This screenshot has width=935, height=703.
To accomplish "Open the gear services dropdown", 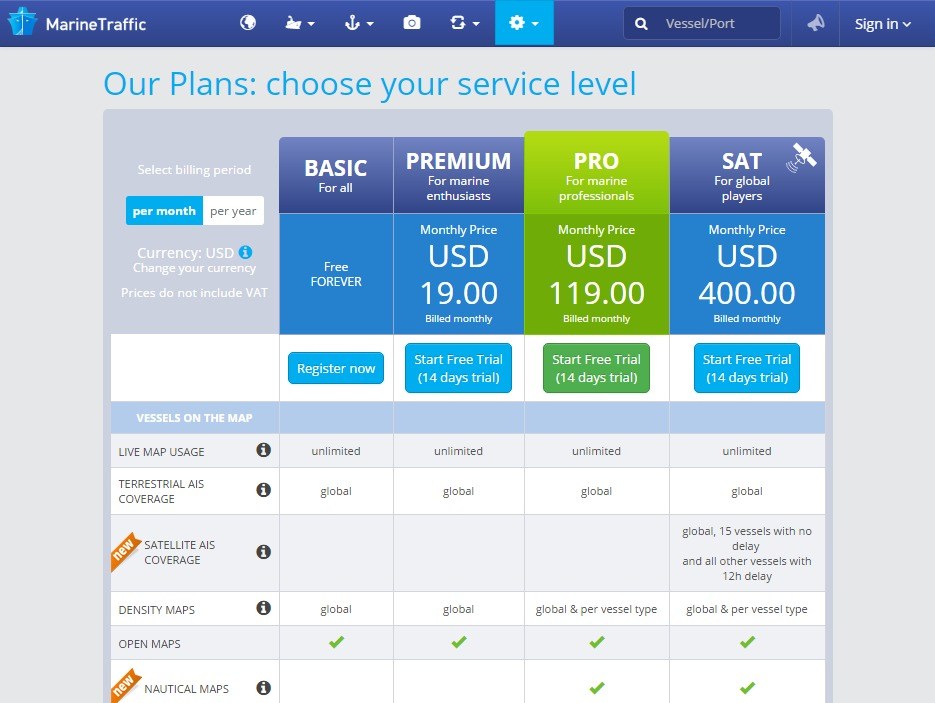I will pos(524,23).
